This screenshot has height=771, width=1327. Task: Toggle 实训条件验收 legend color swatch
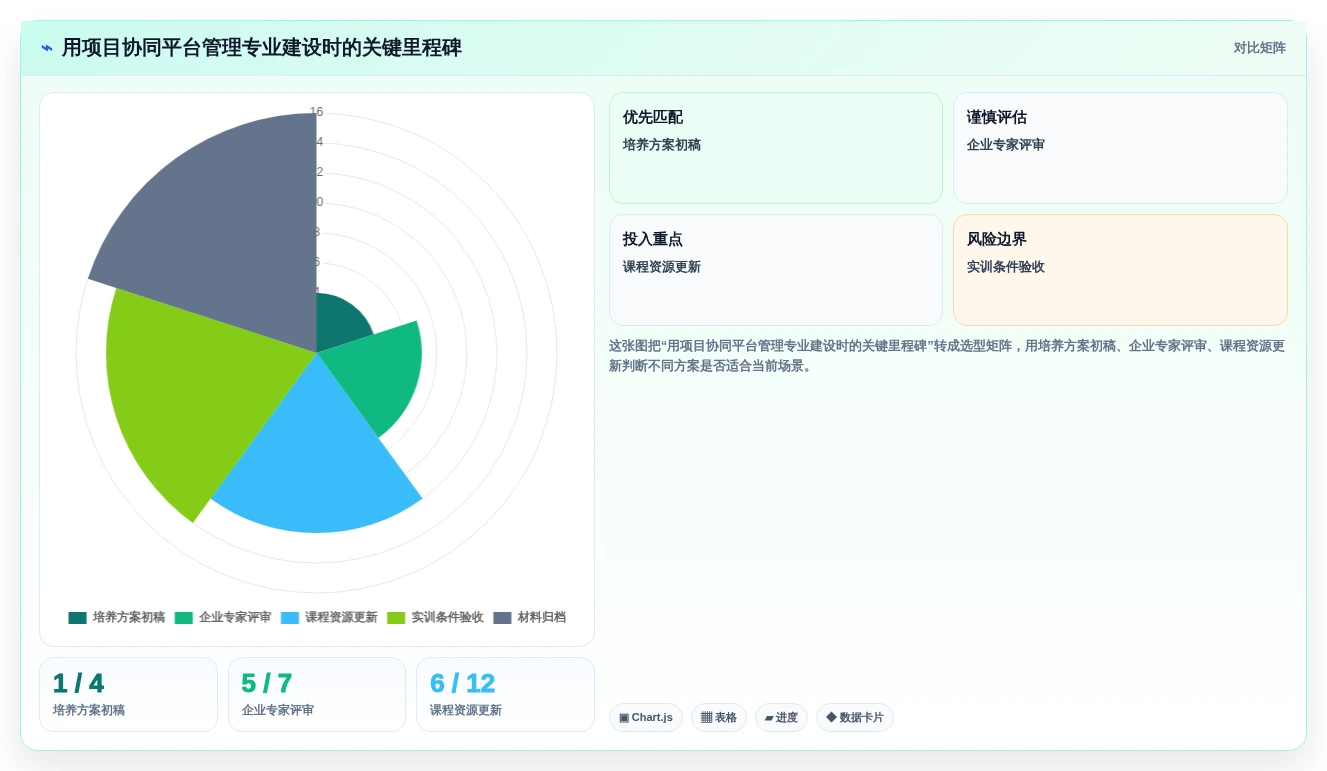396,618
